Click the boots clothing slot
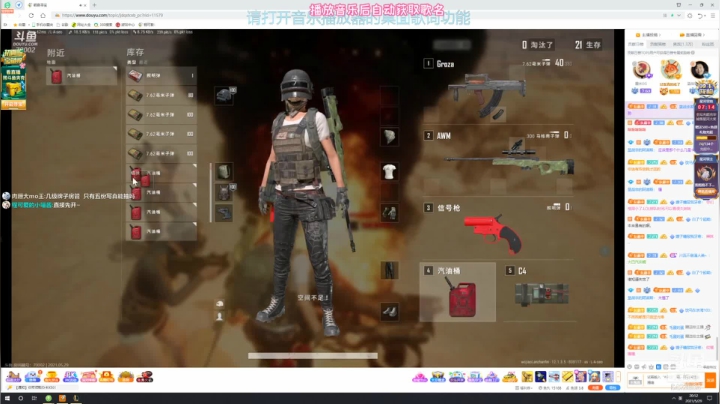 389,311
